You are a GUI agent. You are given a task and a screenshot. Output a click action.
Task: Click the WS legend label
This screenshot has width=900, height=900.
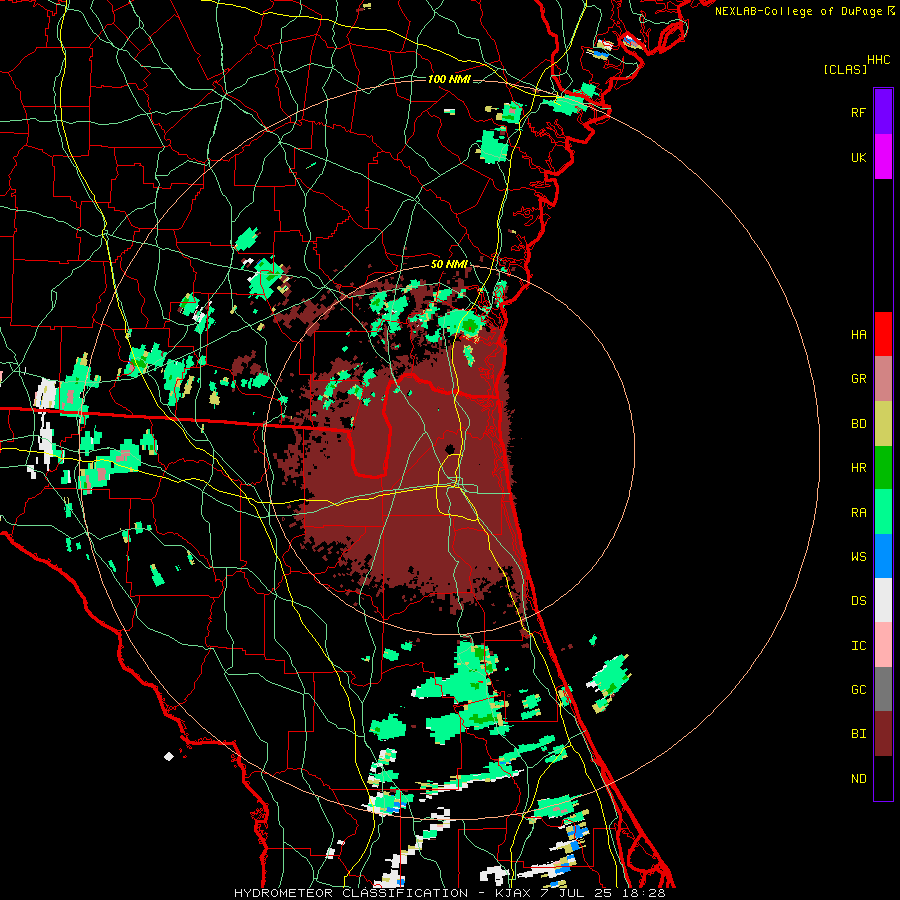tap(858, 557)
